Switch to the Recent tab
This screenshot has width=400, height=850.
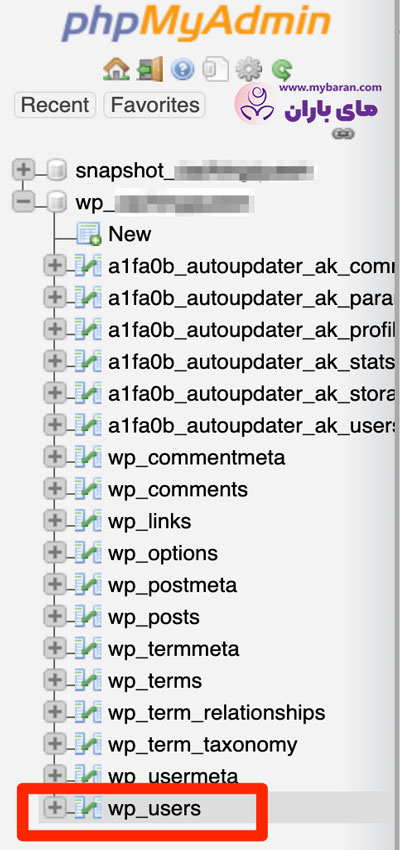point(55,105)
